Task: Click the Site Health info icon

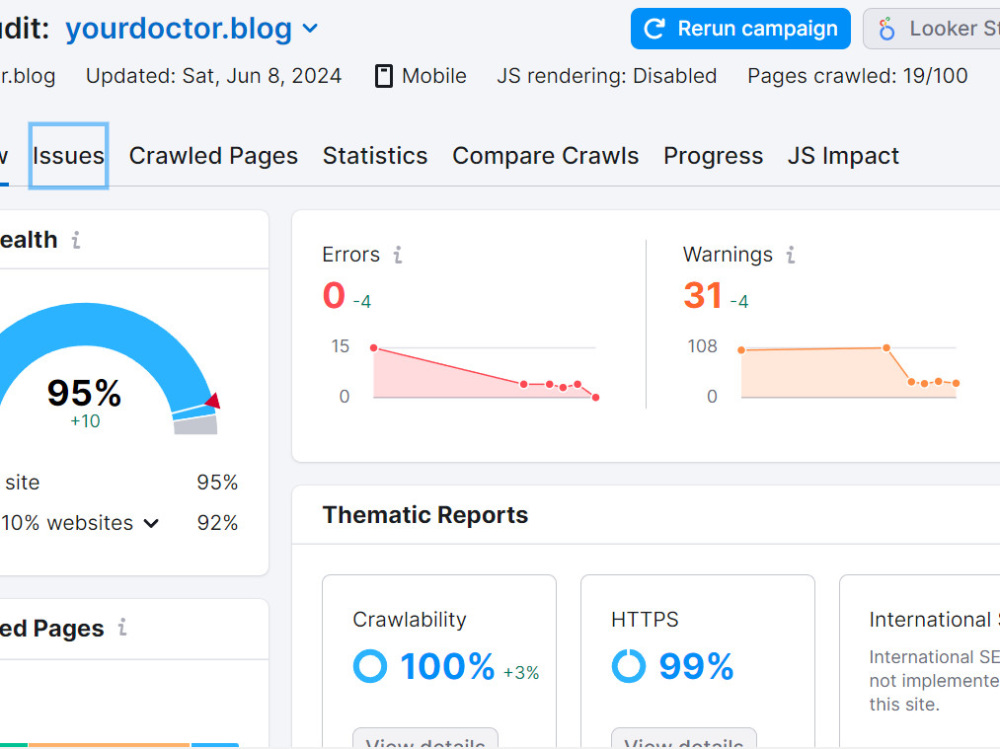Action: pyautogui.click(x=76, y=240)
